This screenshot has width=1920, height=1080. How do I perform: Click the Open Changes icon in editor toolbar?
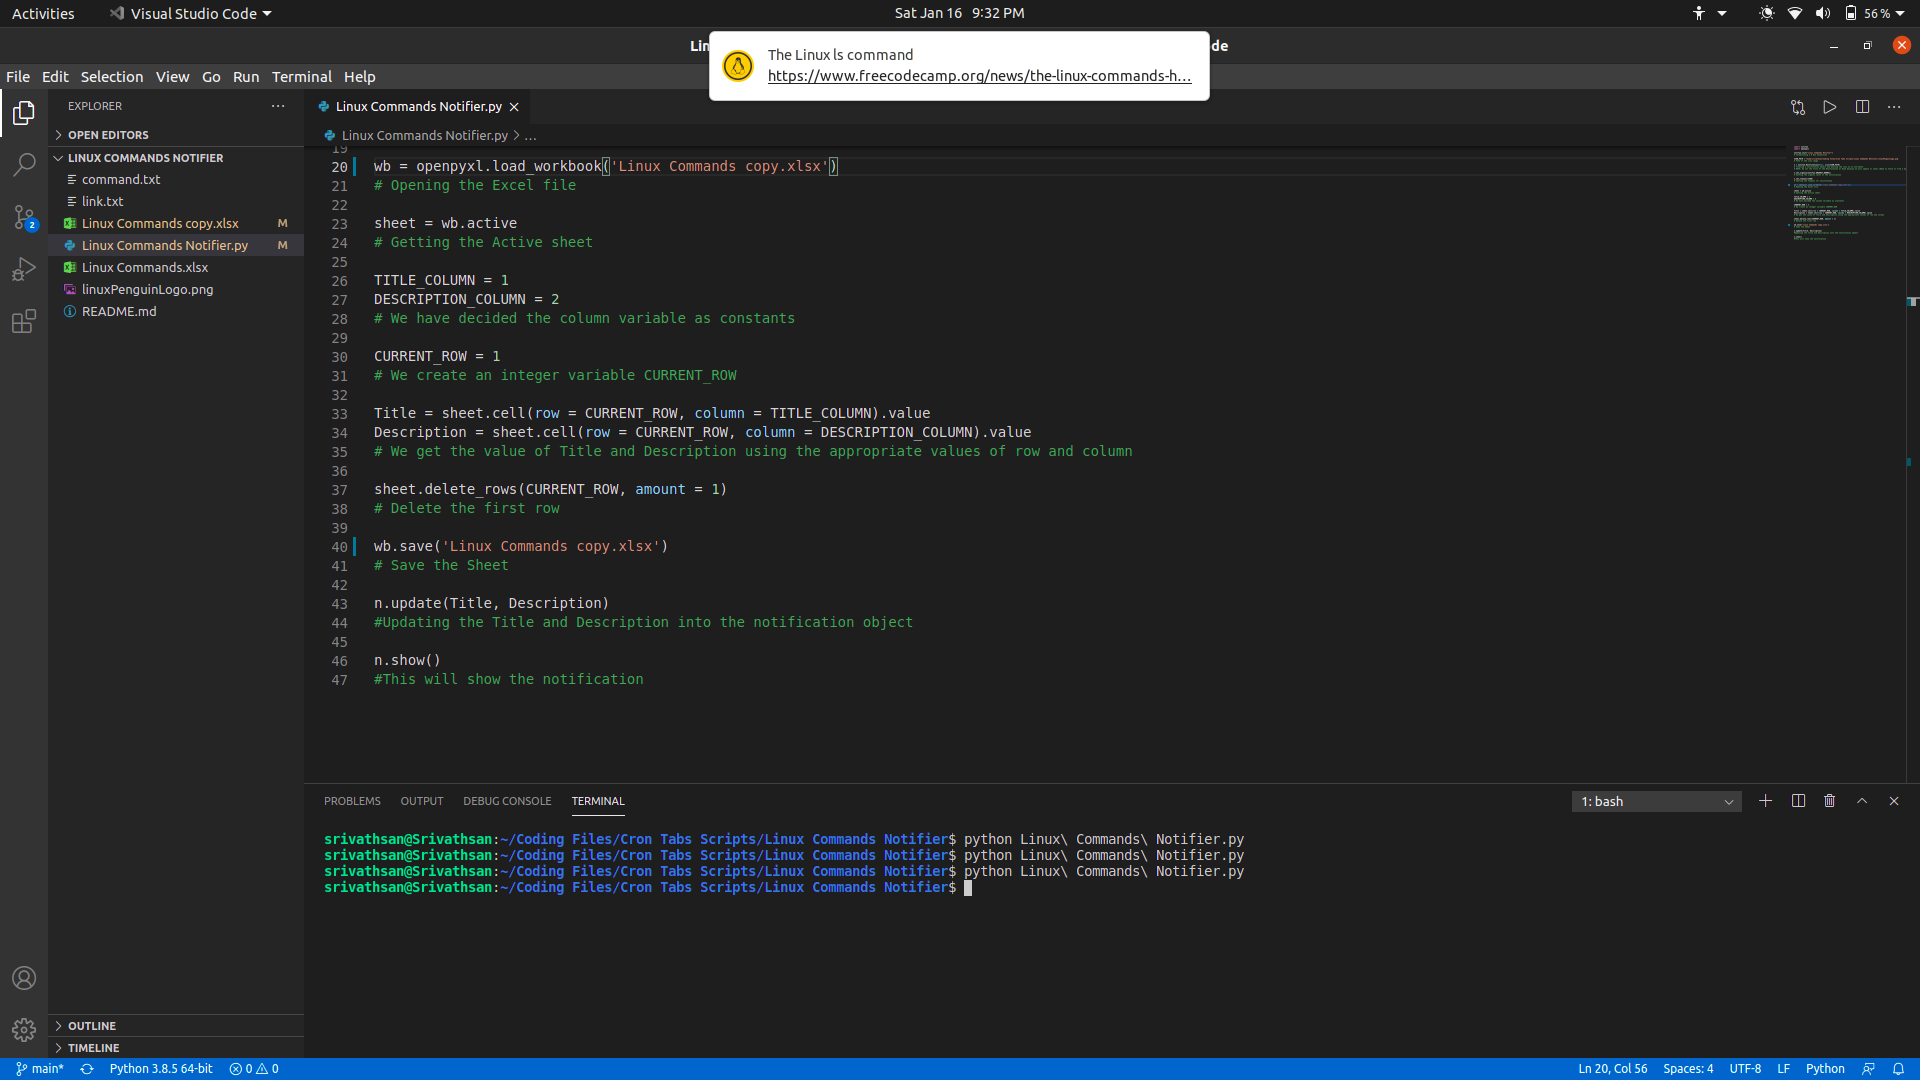1798,107
